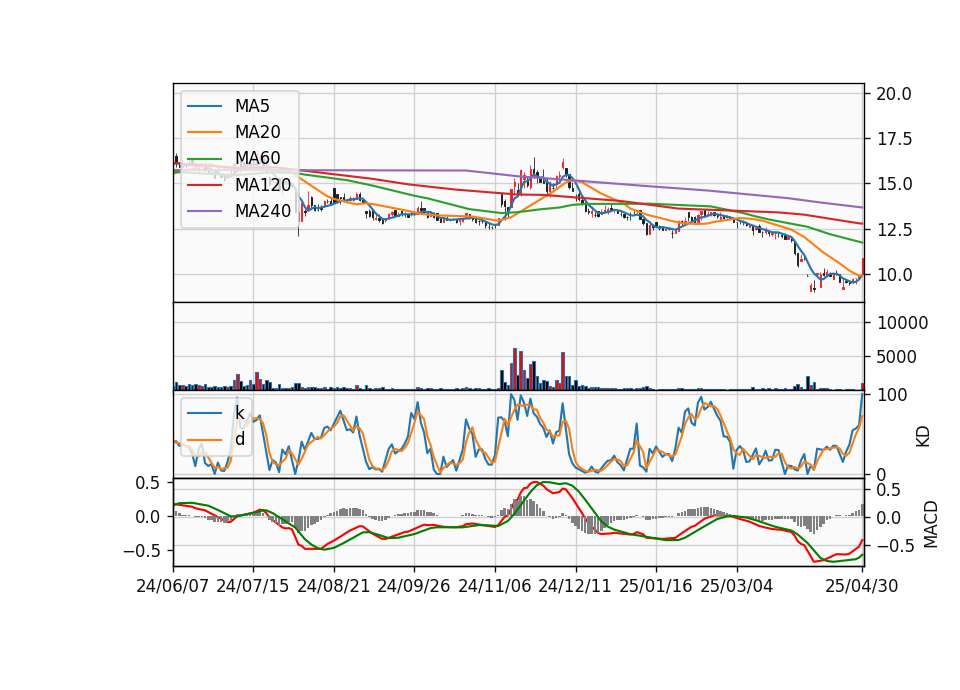Click the MA60 legend label
This screenshot has height=690, width=960.
click(x=257, y=158)
